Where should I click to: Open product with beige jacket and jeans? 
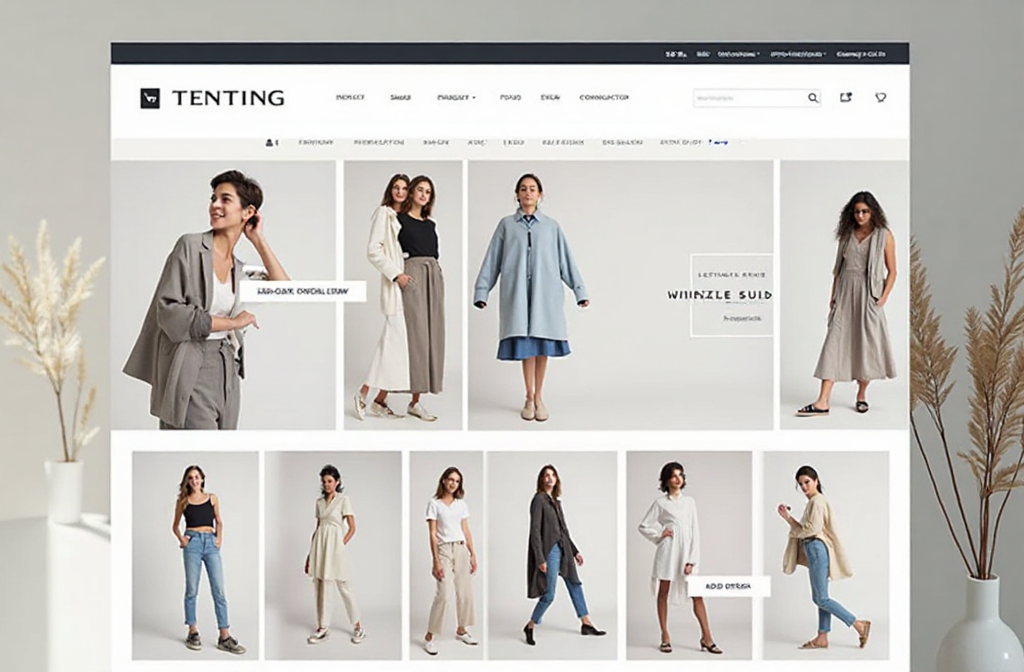[x=825, y=555]
